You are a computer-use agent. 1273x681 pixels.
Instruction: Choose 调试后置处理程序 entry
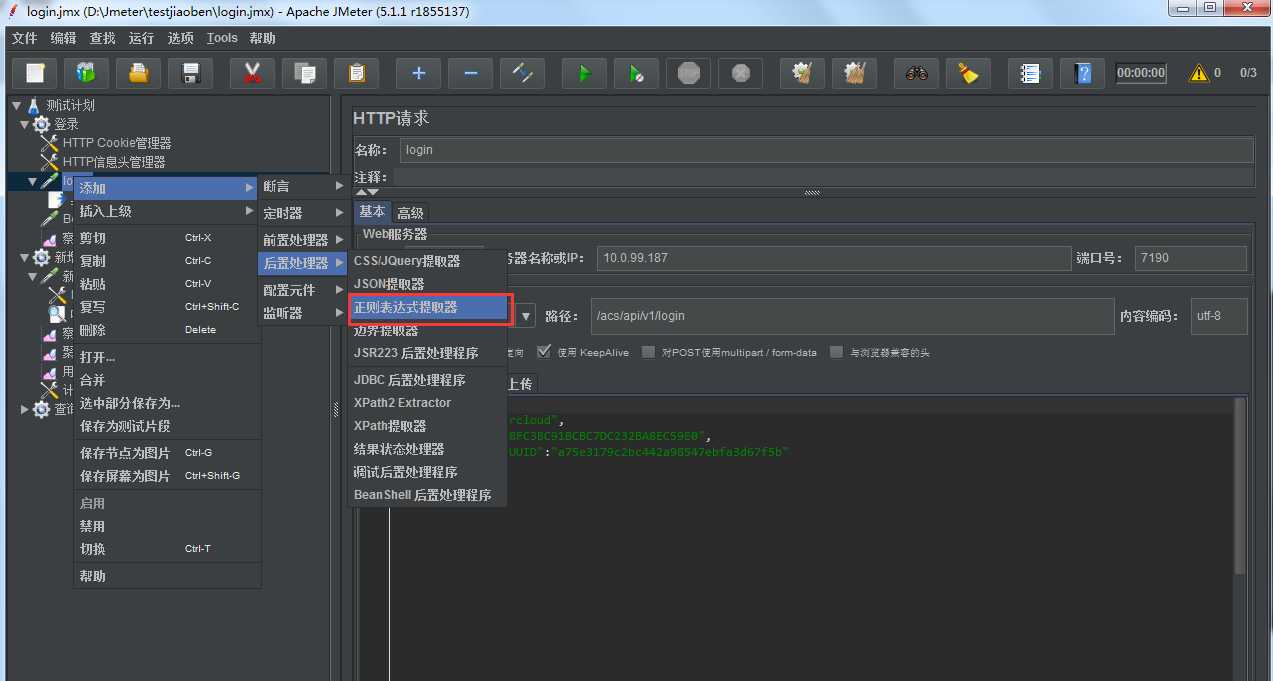427,472
